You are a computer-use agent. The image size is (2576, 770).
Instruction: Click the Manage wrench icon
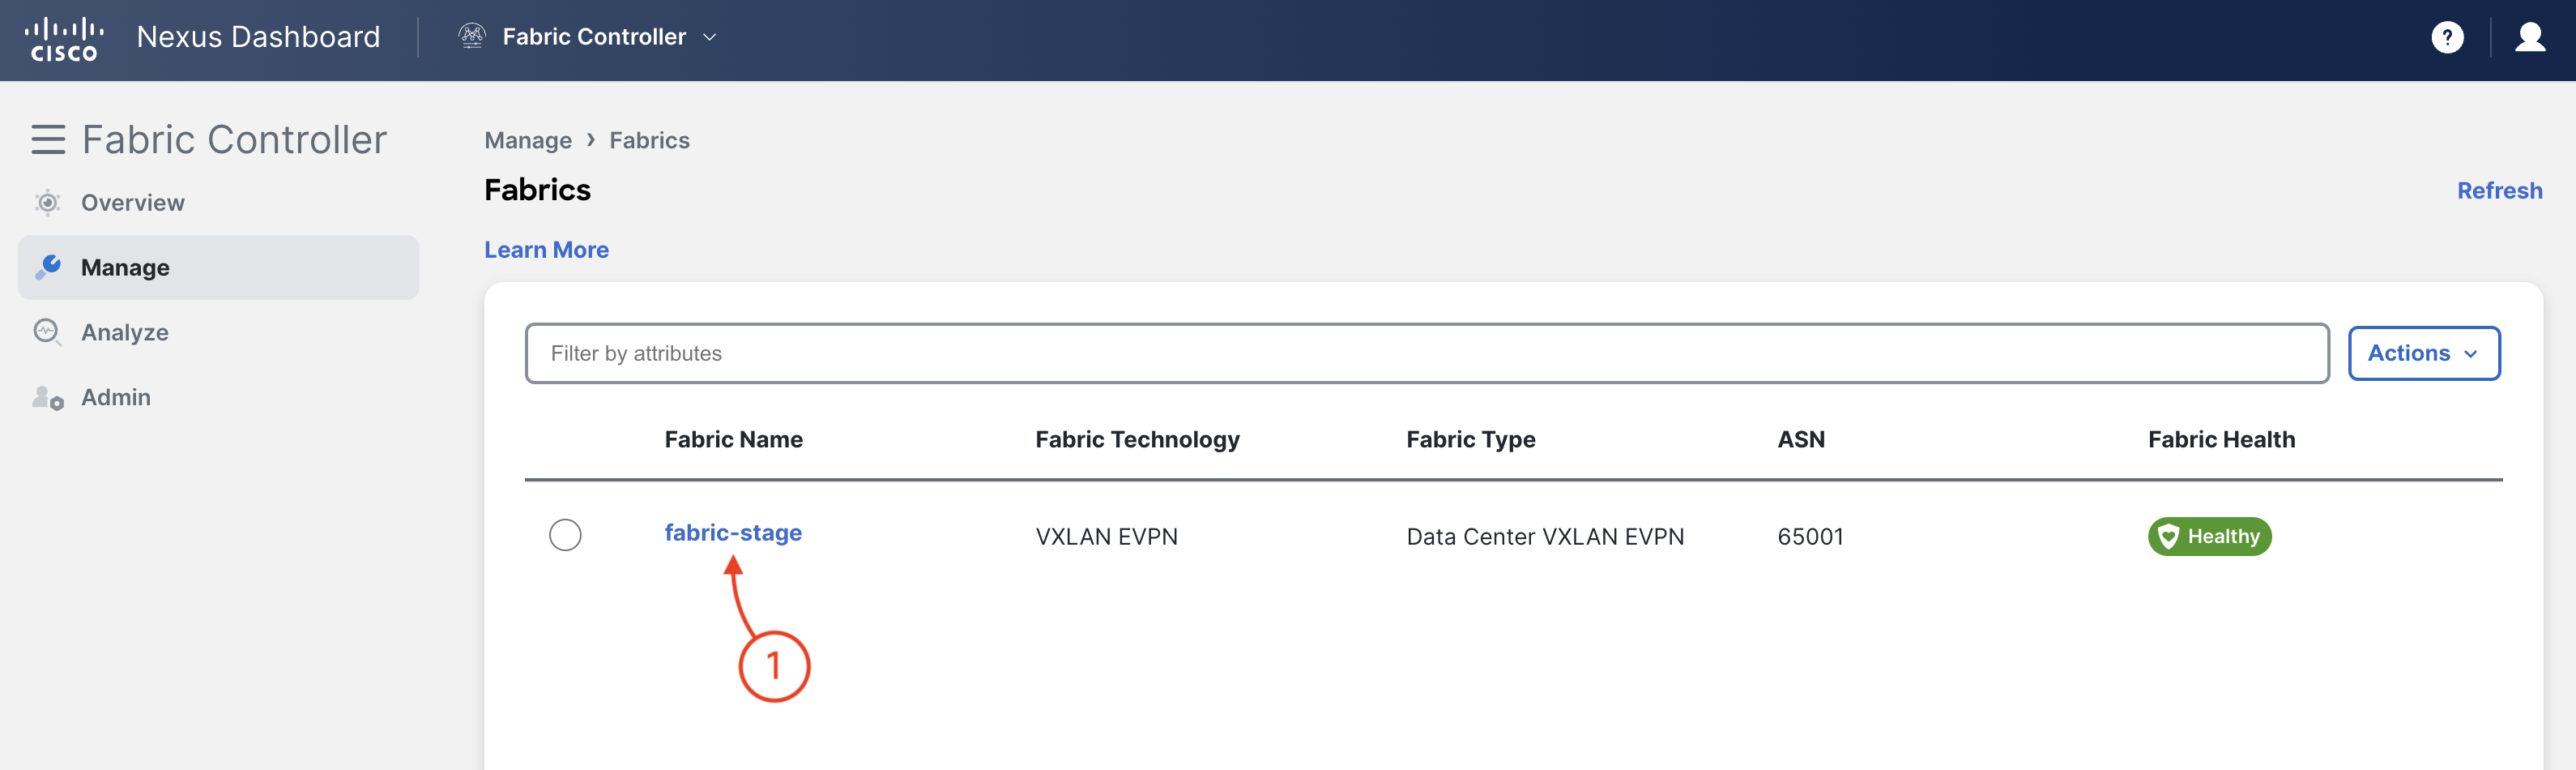(x=48, y=267)
